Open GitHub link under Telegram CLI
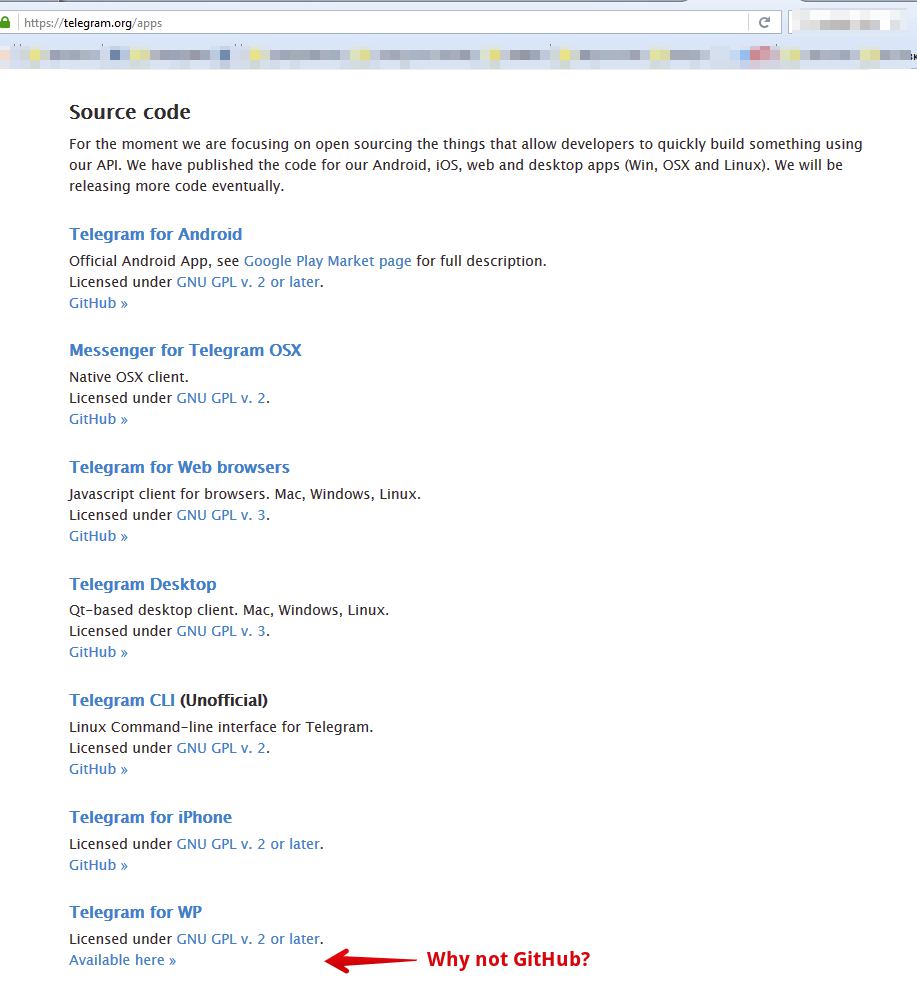917x999 pixels. point(98,770)
